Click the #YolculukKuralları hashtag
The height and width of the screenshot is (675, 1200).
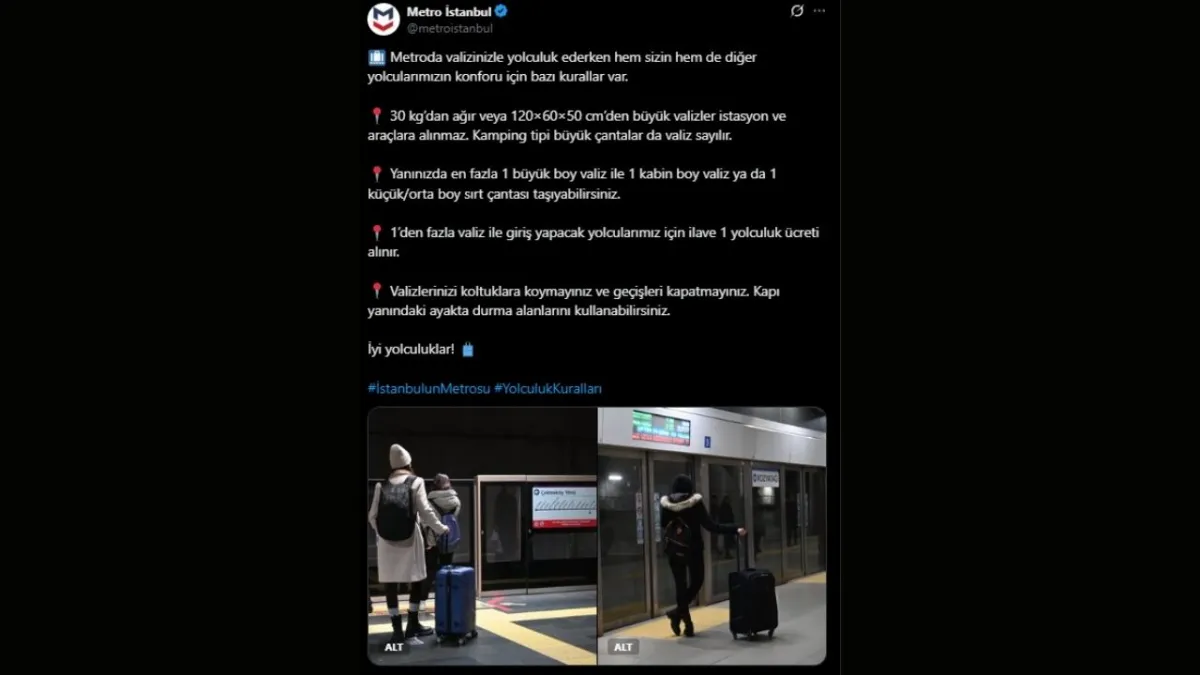(548, 388)
